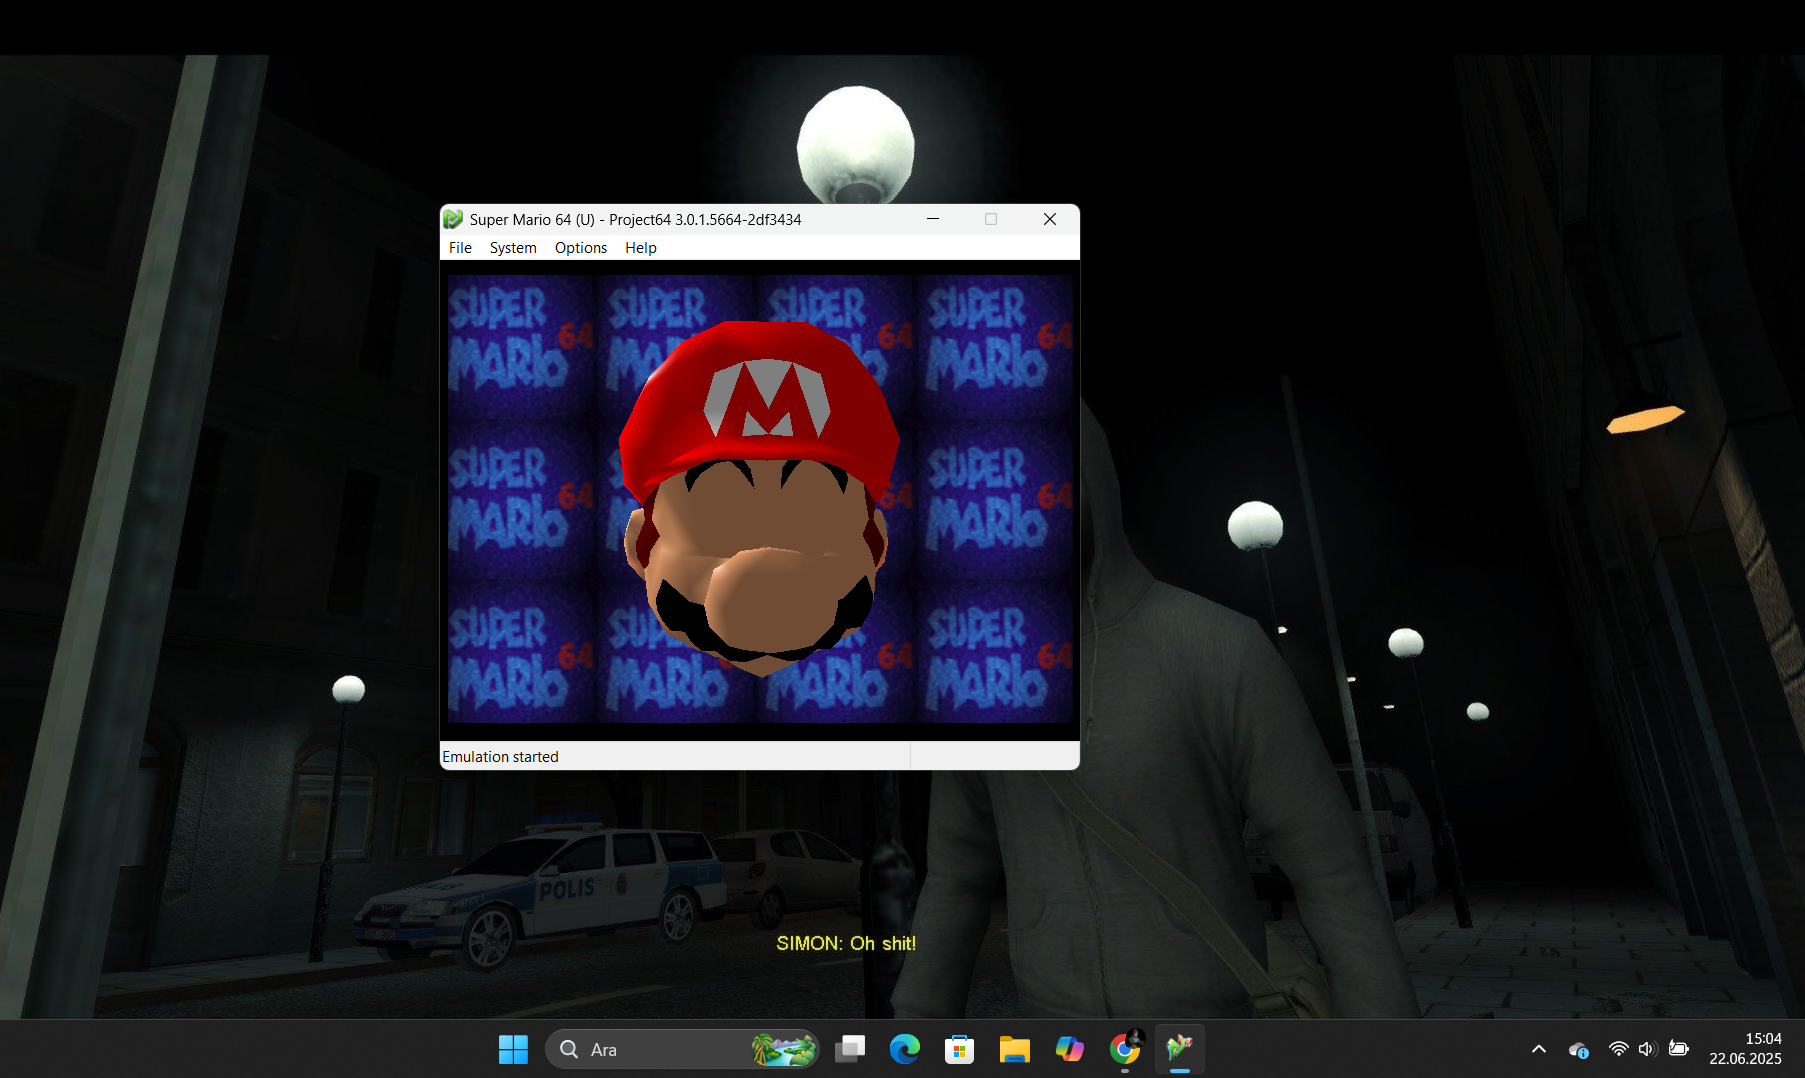
Task: Open the Microsoft Store taskbar icon
Action: (960, 1049)
